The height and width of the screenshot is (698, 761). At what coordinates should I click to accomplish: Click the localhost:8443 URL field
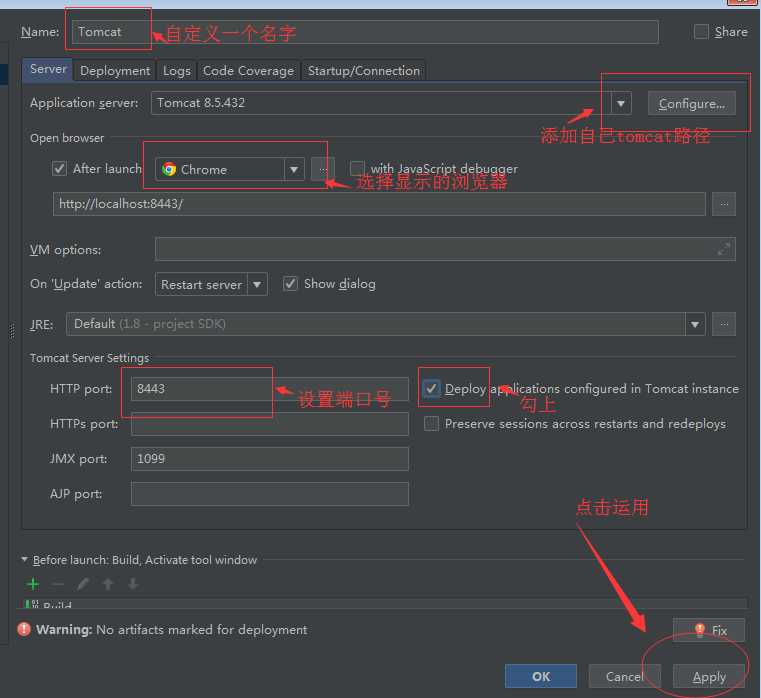(379, 204)
